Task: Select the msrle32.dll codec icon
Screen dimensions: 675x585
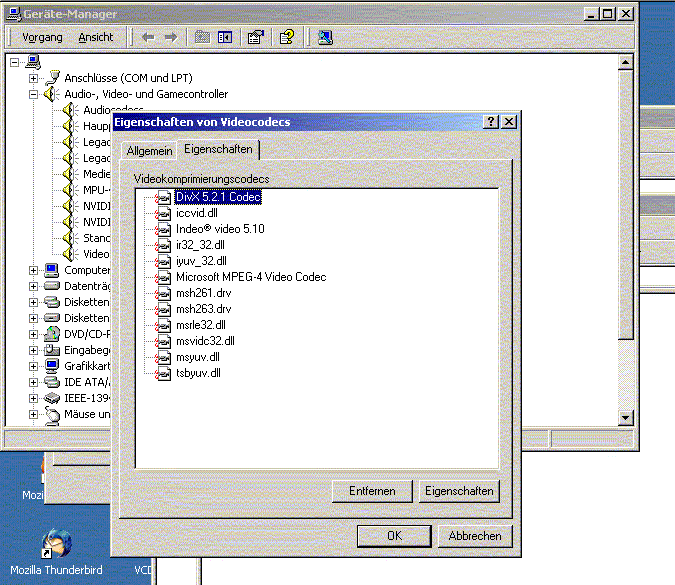Action: tap(163, 325)
